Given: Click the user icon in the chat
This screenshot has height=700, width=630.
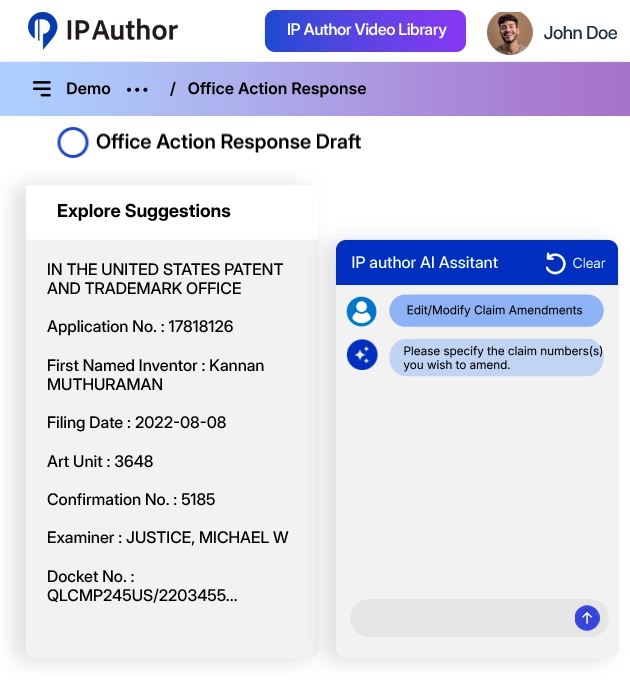Looking at the screenshot, I should [x=361, y=311].
